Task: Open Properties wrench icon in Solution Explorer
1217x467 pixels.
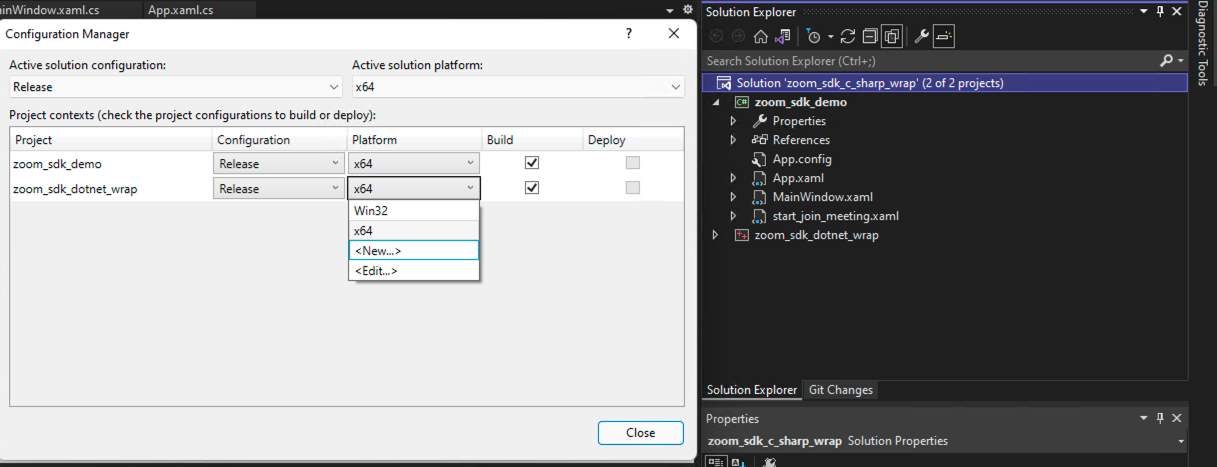Action: click(922, 37)
